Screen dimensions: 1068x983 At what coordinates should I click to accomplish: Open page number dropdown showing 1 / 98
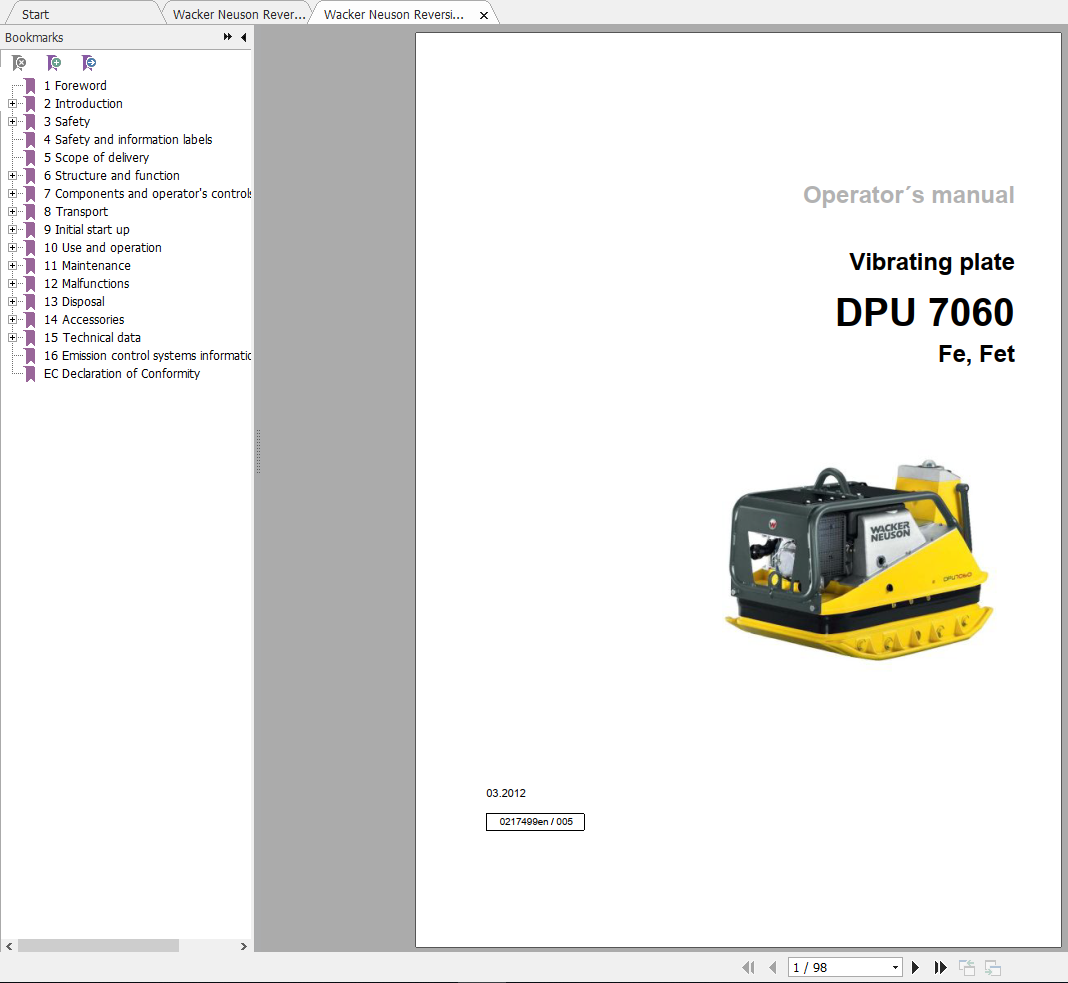click(895, 967)
